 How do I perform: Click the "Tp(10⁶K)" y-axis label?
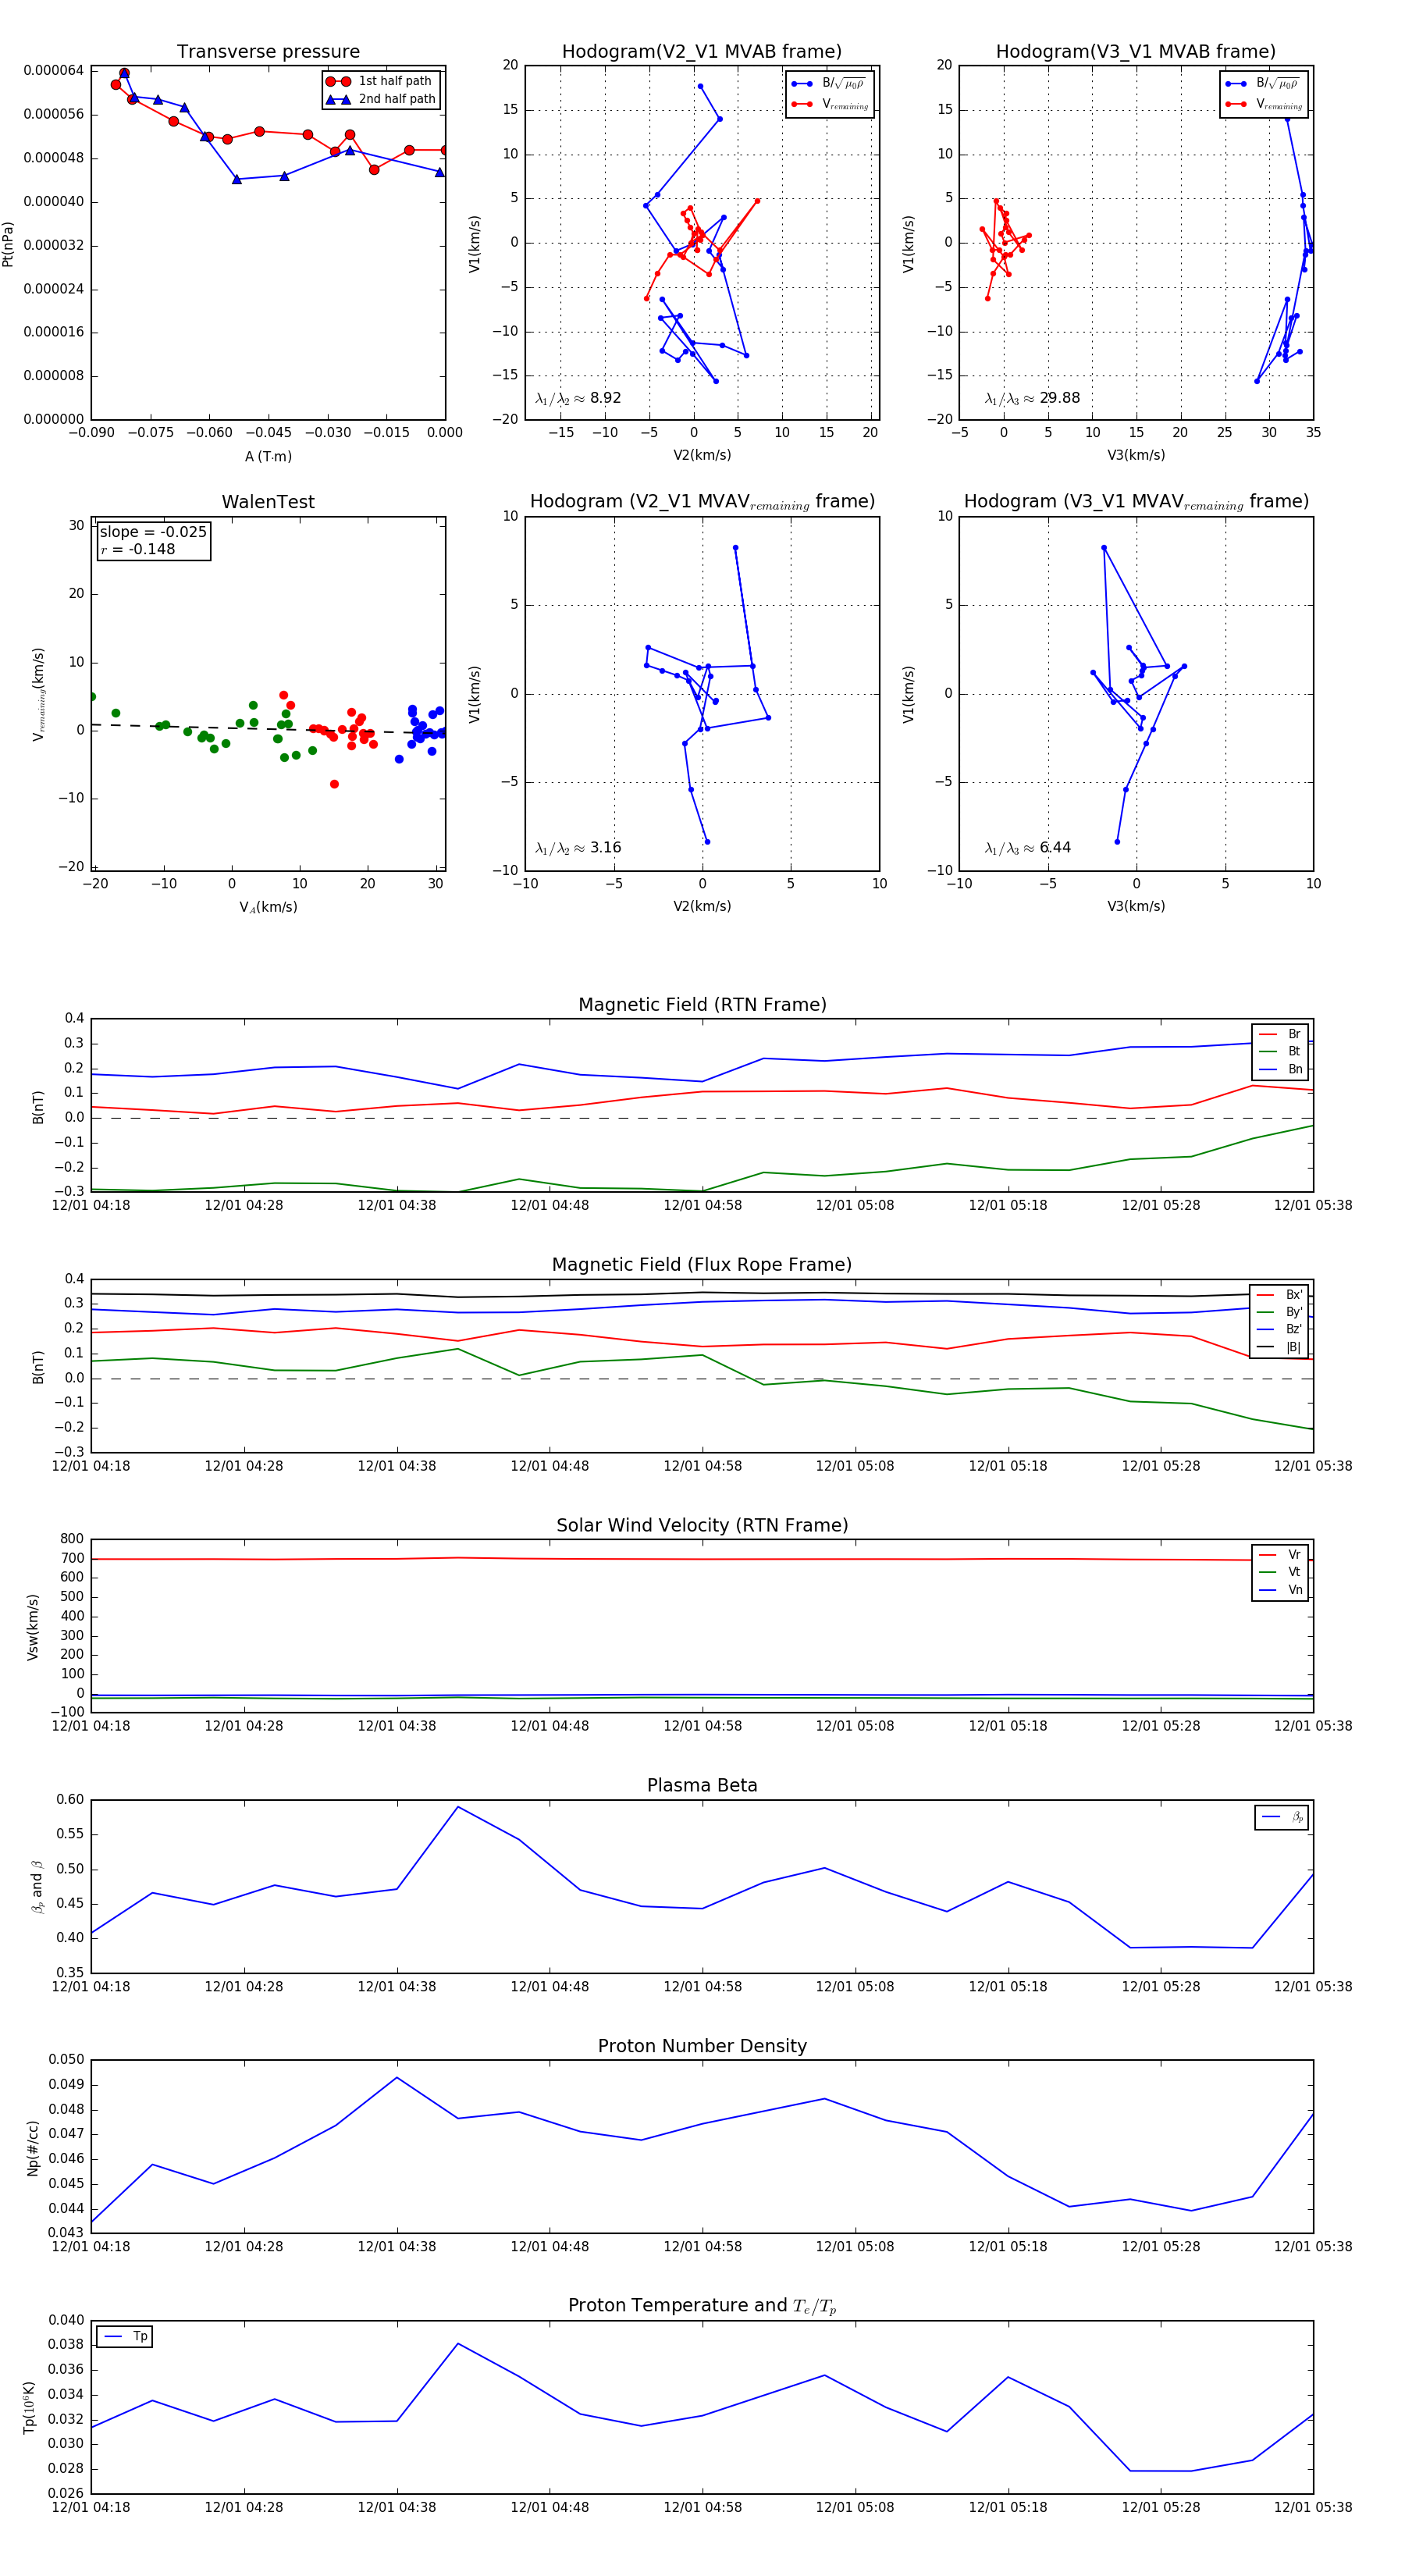coord(29,2407)
